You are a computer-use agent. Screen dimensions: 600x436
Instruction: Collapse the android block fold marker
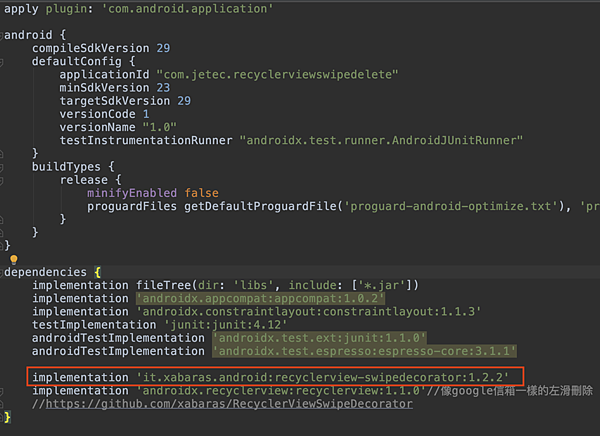2,35
